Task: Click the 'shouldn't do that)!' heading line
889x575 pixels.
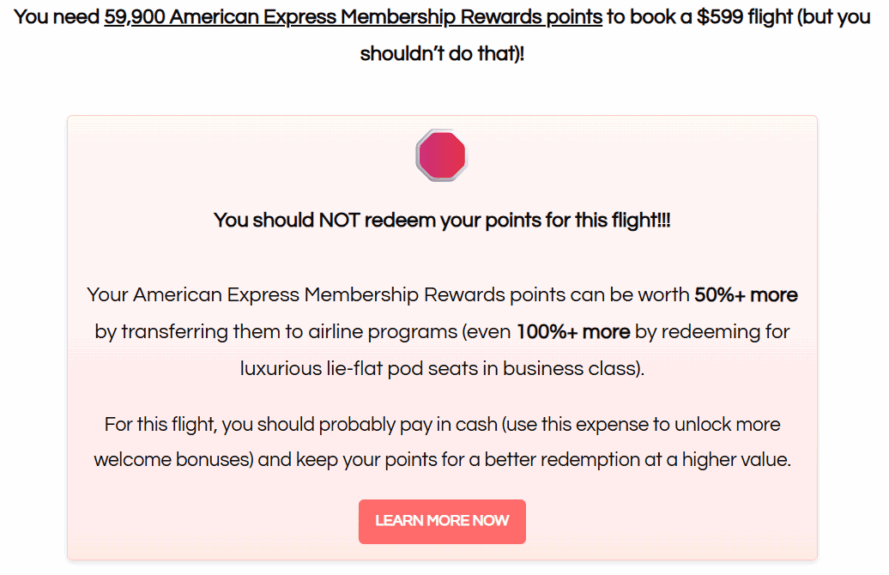Action: (442, 54)
